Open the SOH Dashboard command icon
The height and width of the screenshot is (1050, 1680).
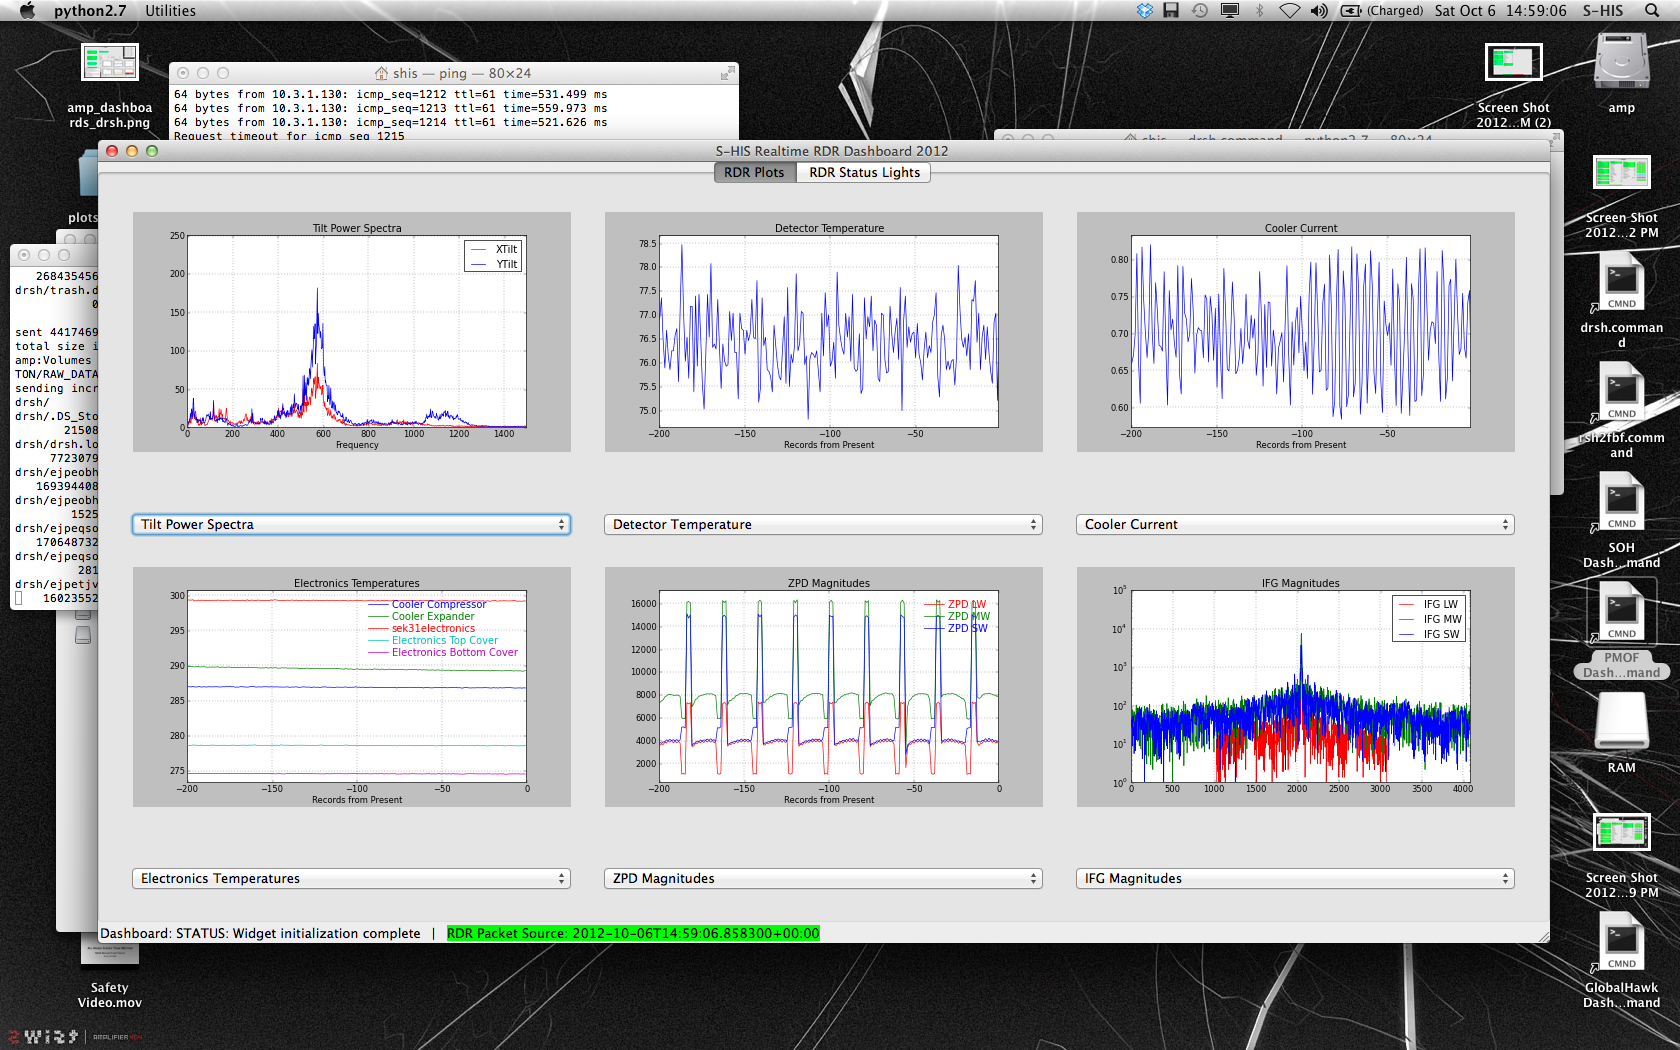[x=1621, y=500]
